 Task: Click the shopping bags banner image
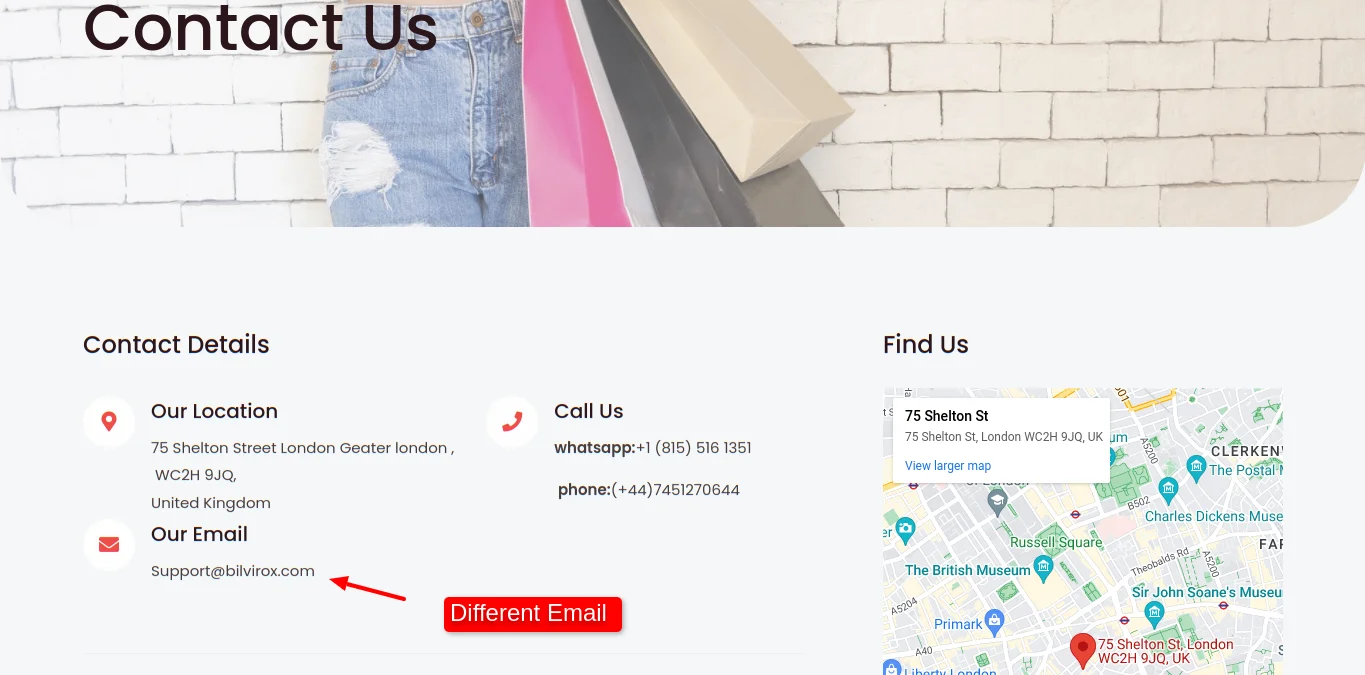click(x=682, y=113)
